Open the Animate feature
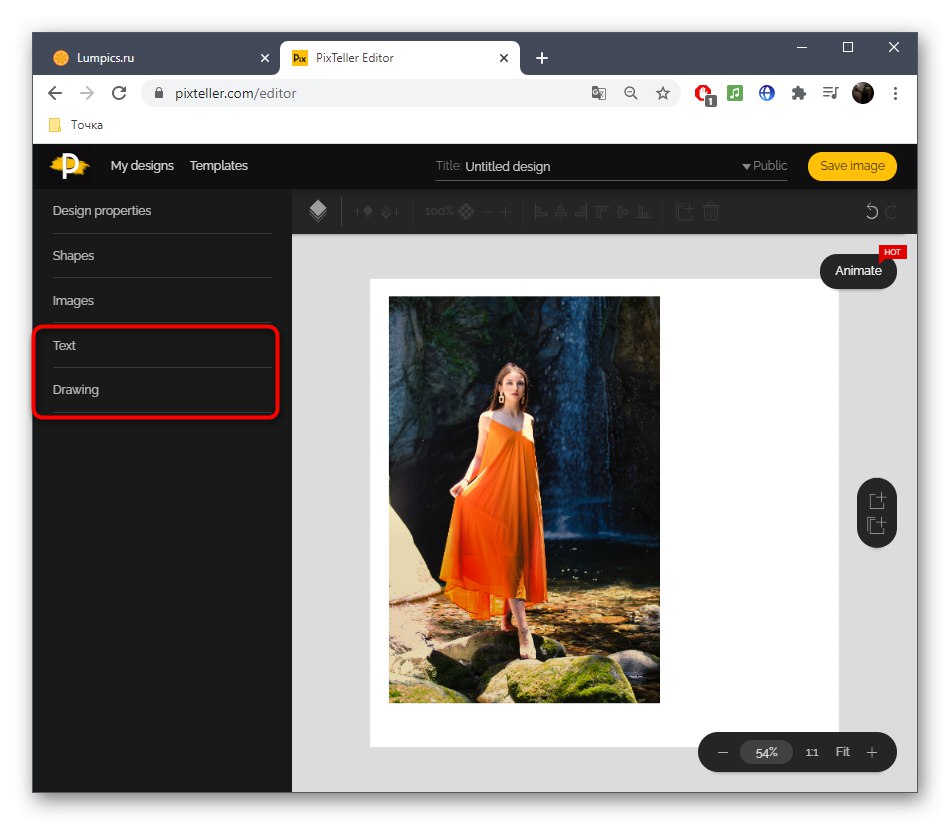This screenshot has height=825, width=950. (857, 271)
